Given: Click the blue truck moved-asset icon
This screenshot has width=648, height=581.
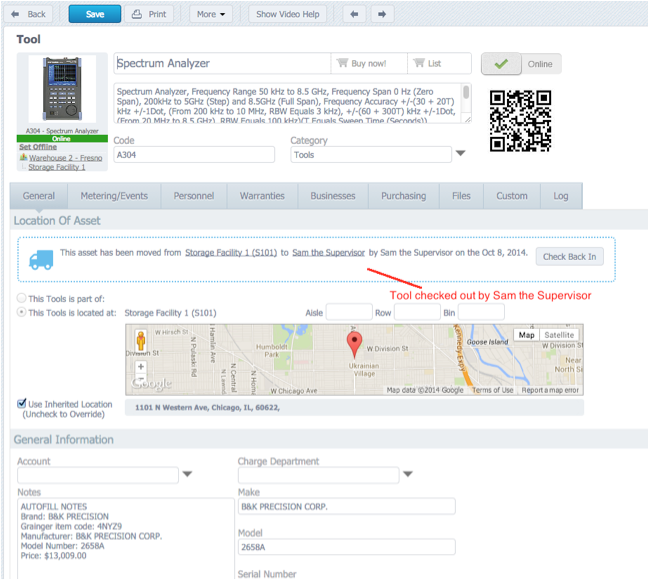Looking at the screenshot, I should (41, 260).
